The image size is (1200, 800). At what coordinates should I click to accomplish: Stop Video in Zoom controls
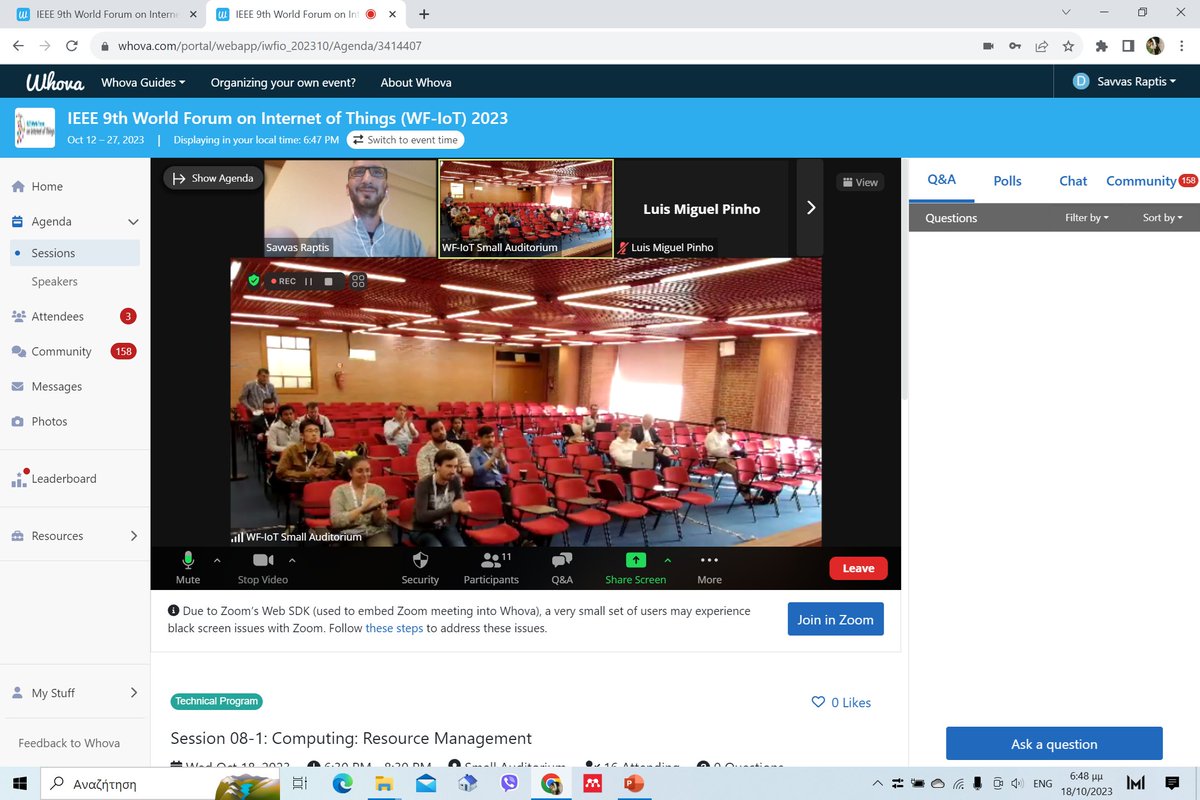tap(263, 567)
